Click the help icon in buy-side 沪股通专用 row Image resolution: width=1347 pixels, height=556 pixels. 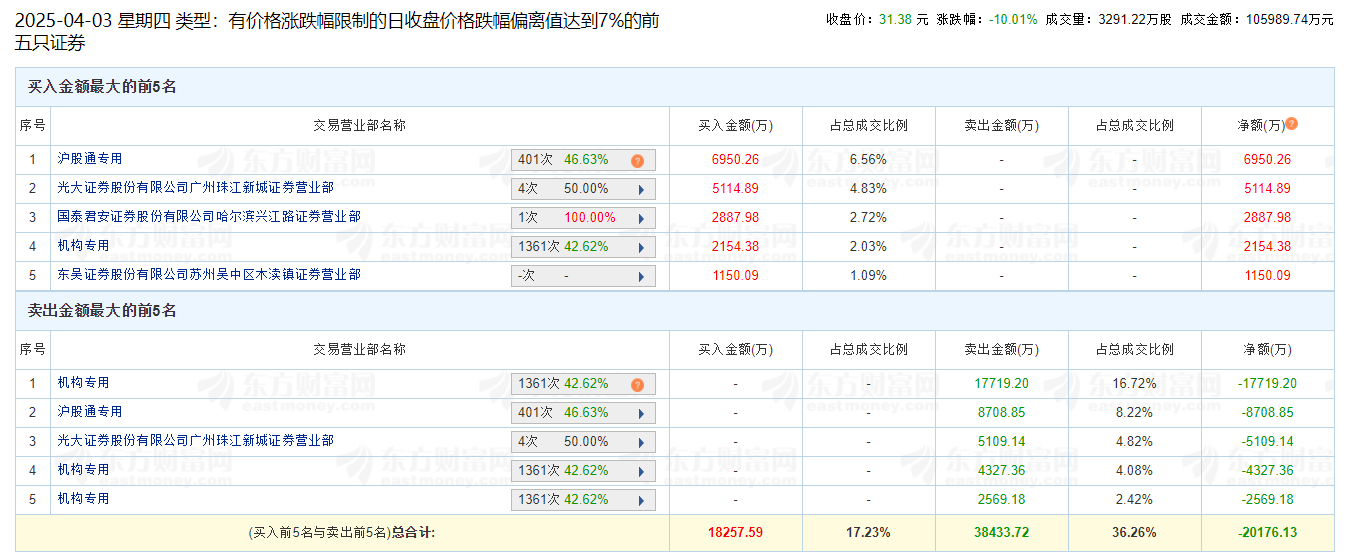coord(637,160)
